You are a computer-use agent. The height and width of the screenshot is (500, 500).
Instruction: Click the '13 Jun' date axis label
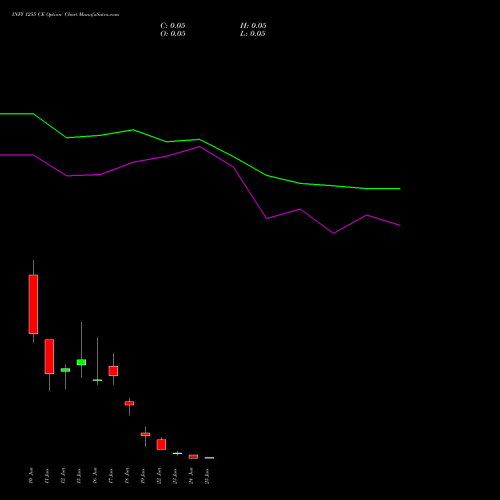(x=79, y=476)
